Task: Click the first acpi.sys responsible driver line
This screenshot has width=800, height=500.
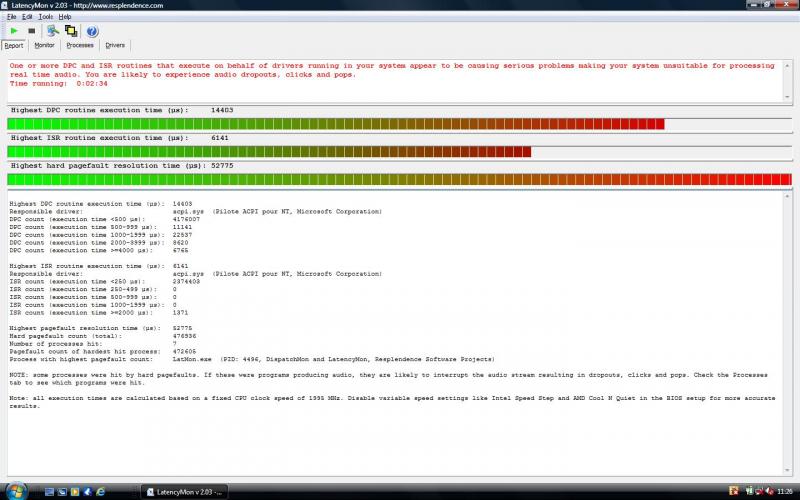Action: click(x=195, y=211)
